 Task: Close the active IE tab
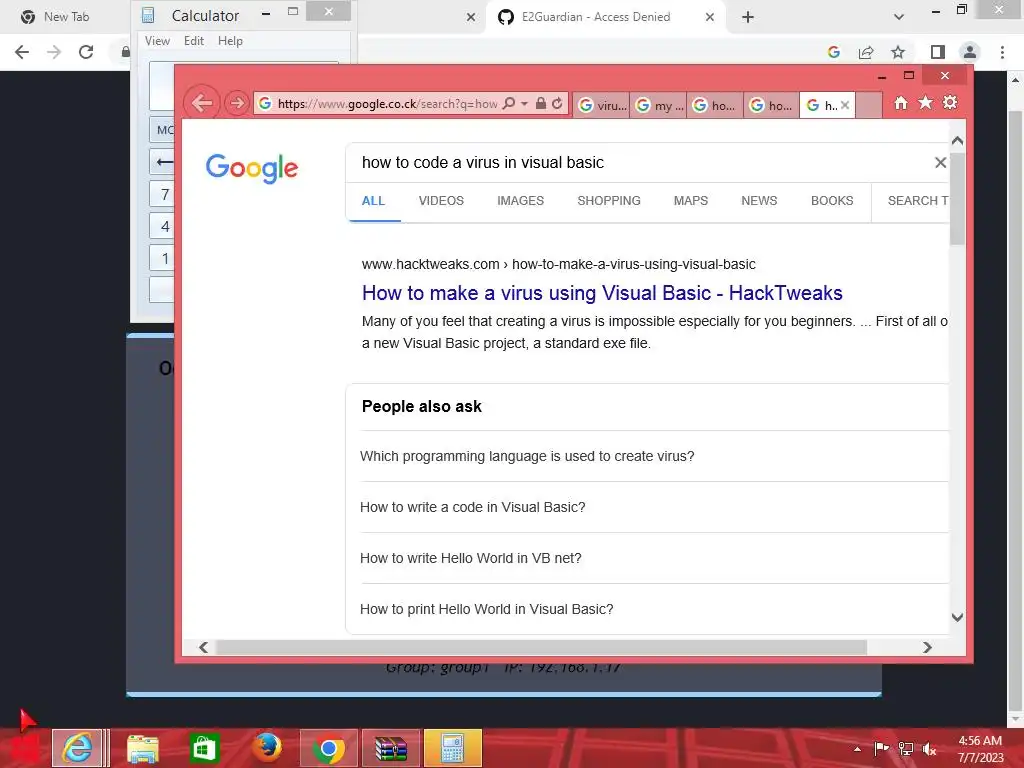845,104
